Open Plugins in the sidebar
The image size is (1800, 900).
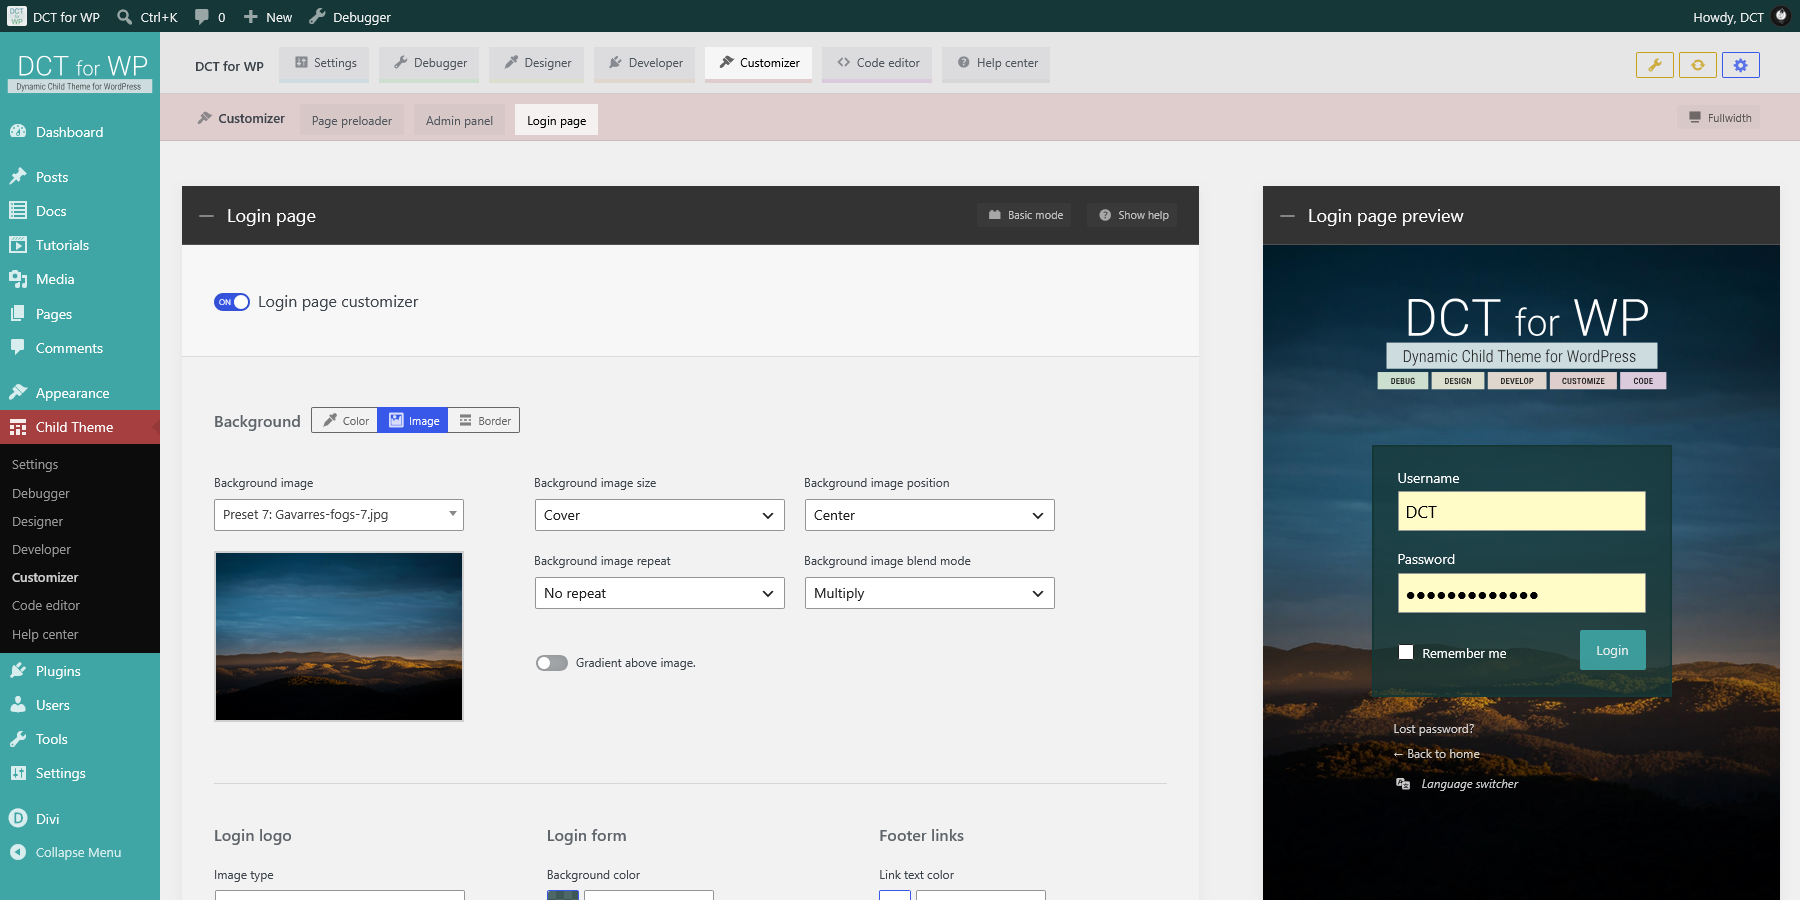click(x=80, y=671)
